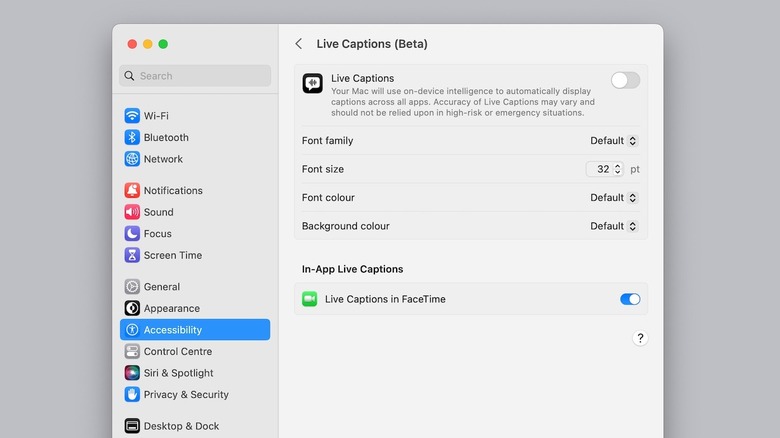Click the Search field
This screenshot has width=780, height=438.
pyautogui.click(x=195, y=76)
